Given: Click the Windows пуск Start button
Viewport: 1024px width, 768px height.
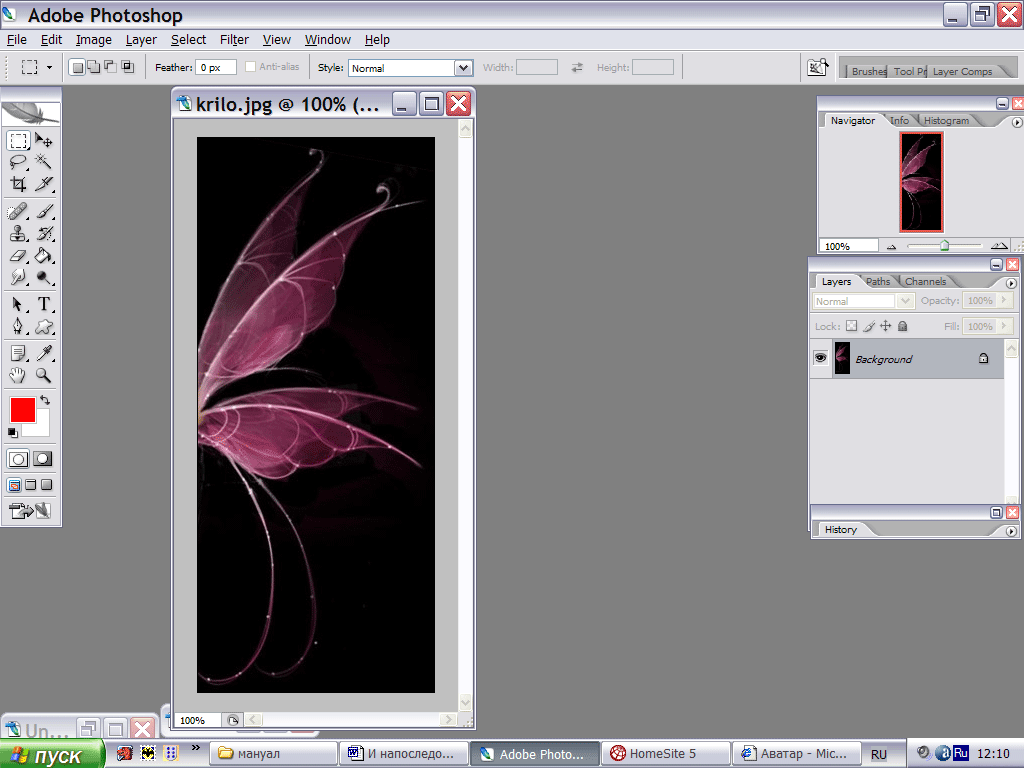Looking at the screenshot, I should click(52, 754).
